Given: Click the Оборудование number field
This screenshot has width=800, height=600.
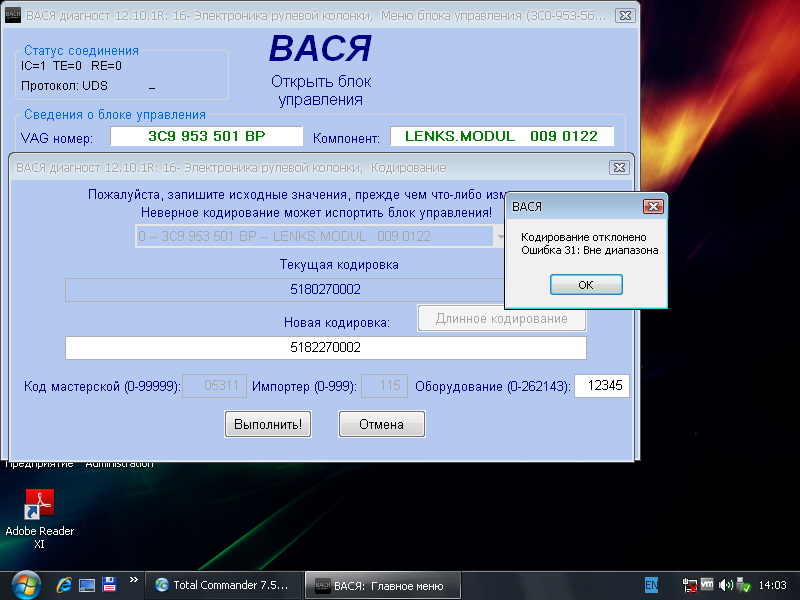Looking at the screenshot, I should tap(602, 386).
